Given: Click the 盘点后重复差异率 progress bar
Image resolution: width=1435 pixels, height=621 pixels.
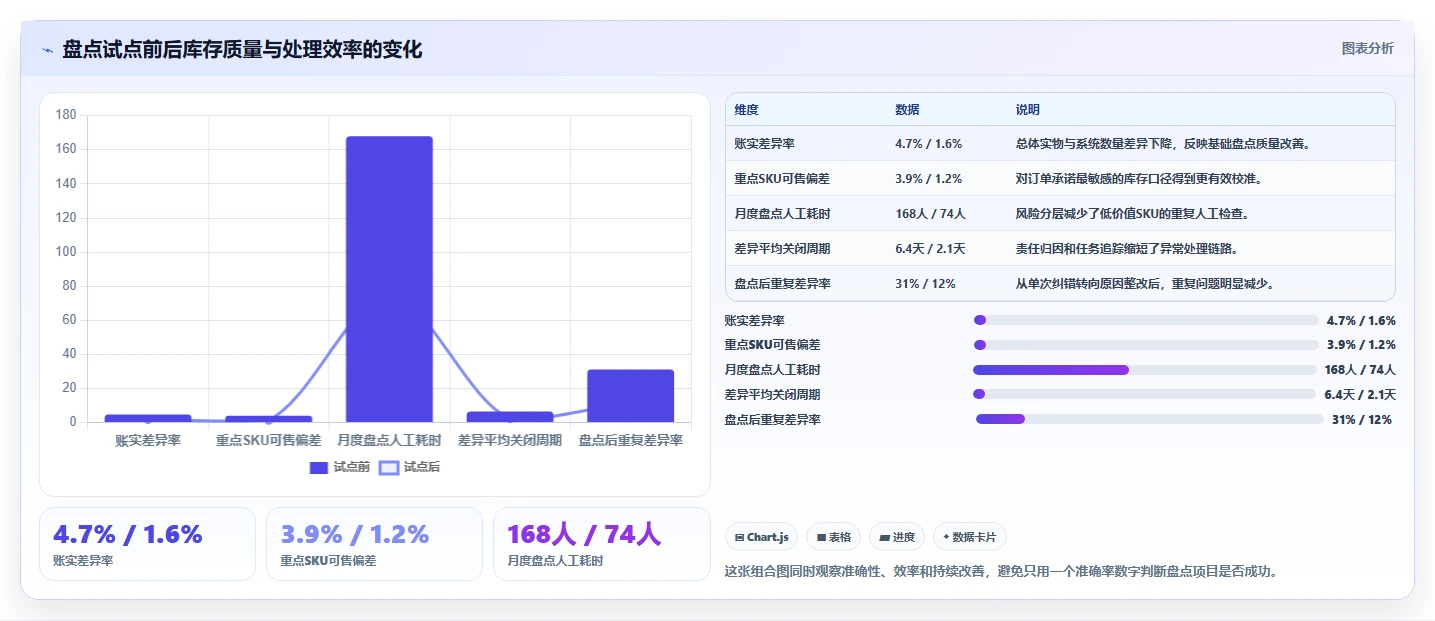Looking at the screenshot, I should click(x=1150, y=419).
